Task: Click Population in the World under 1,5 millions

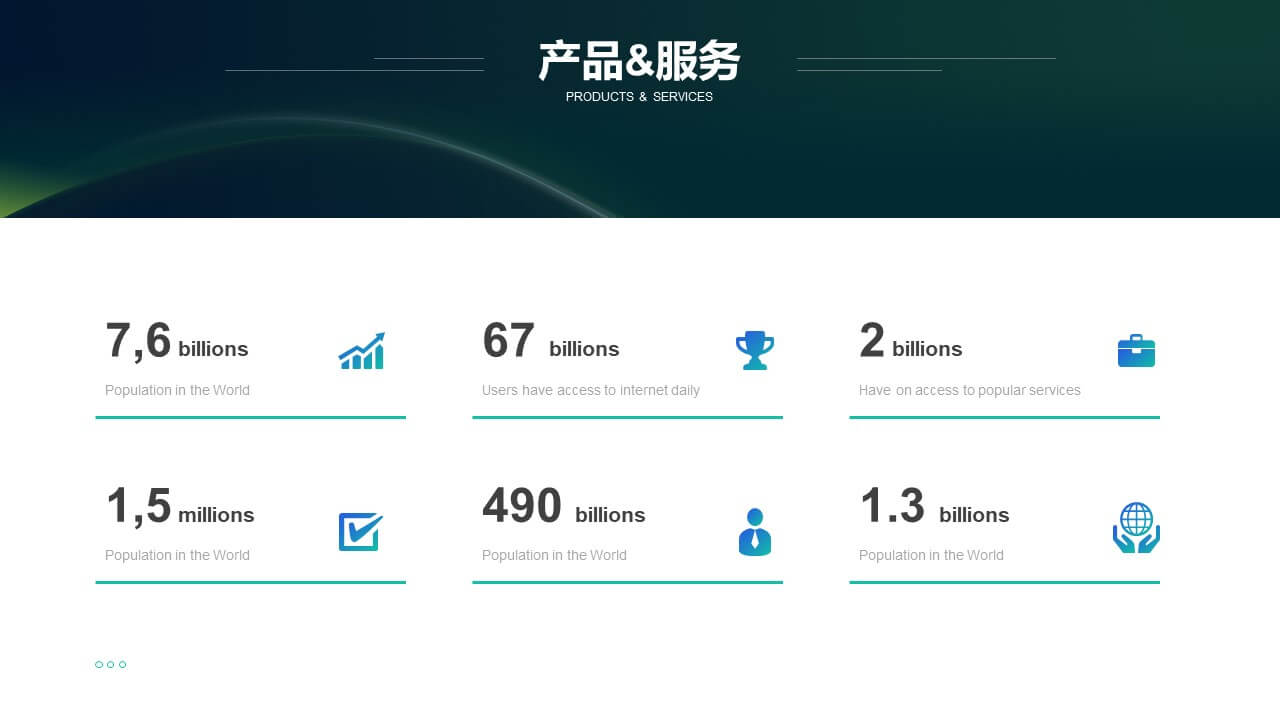Action: click(177, 555)
